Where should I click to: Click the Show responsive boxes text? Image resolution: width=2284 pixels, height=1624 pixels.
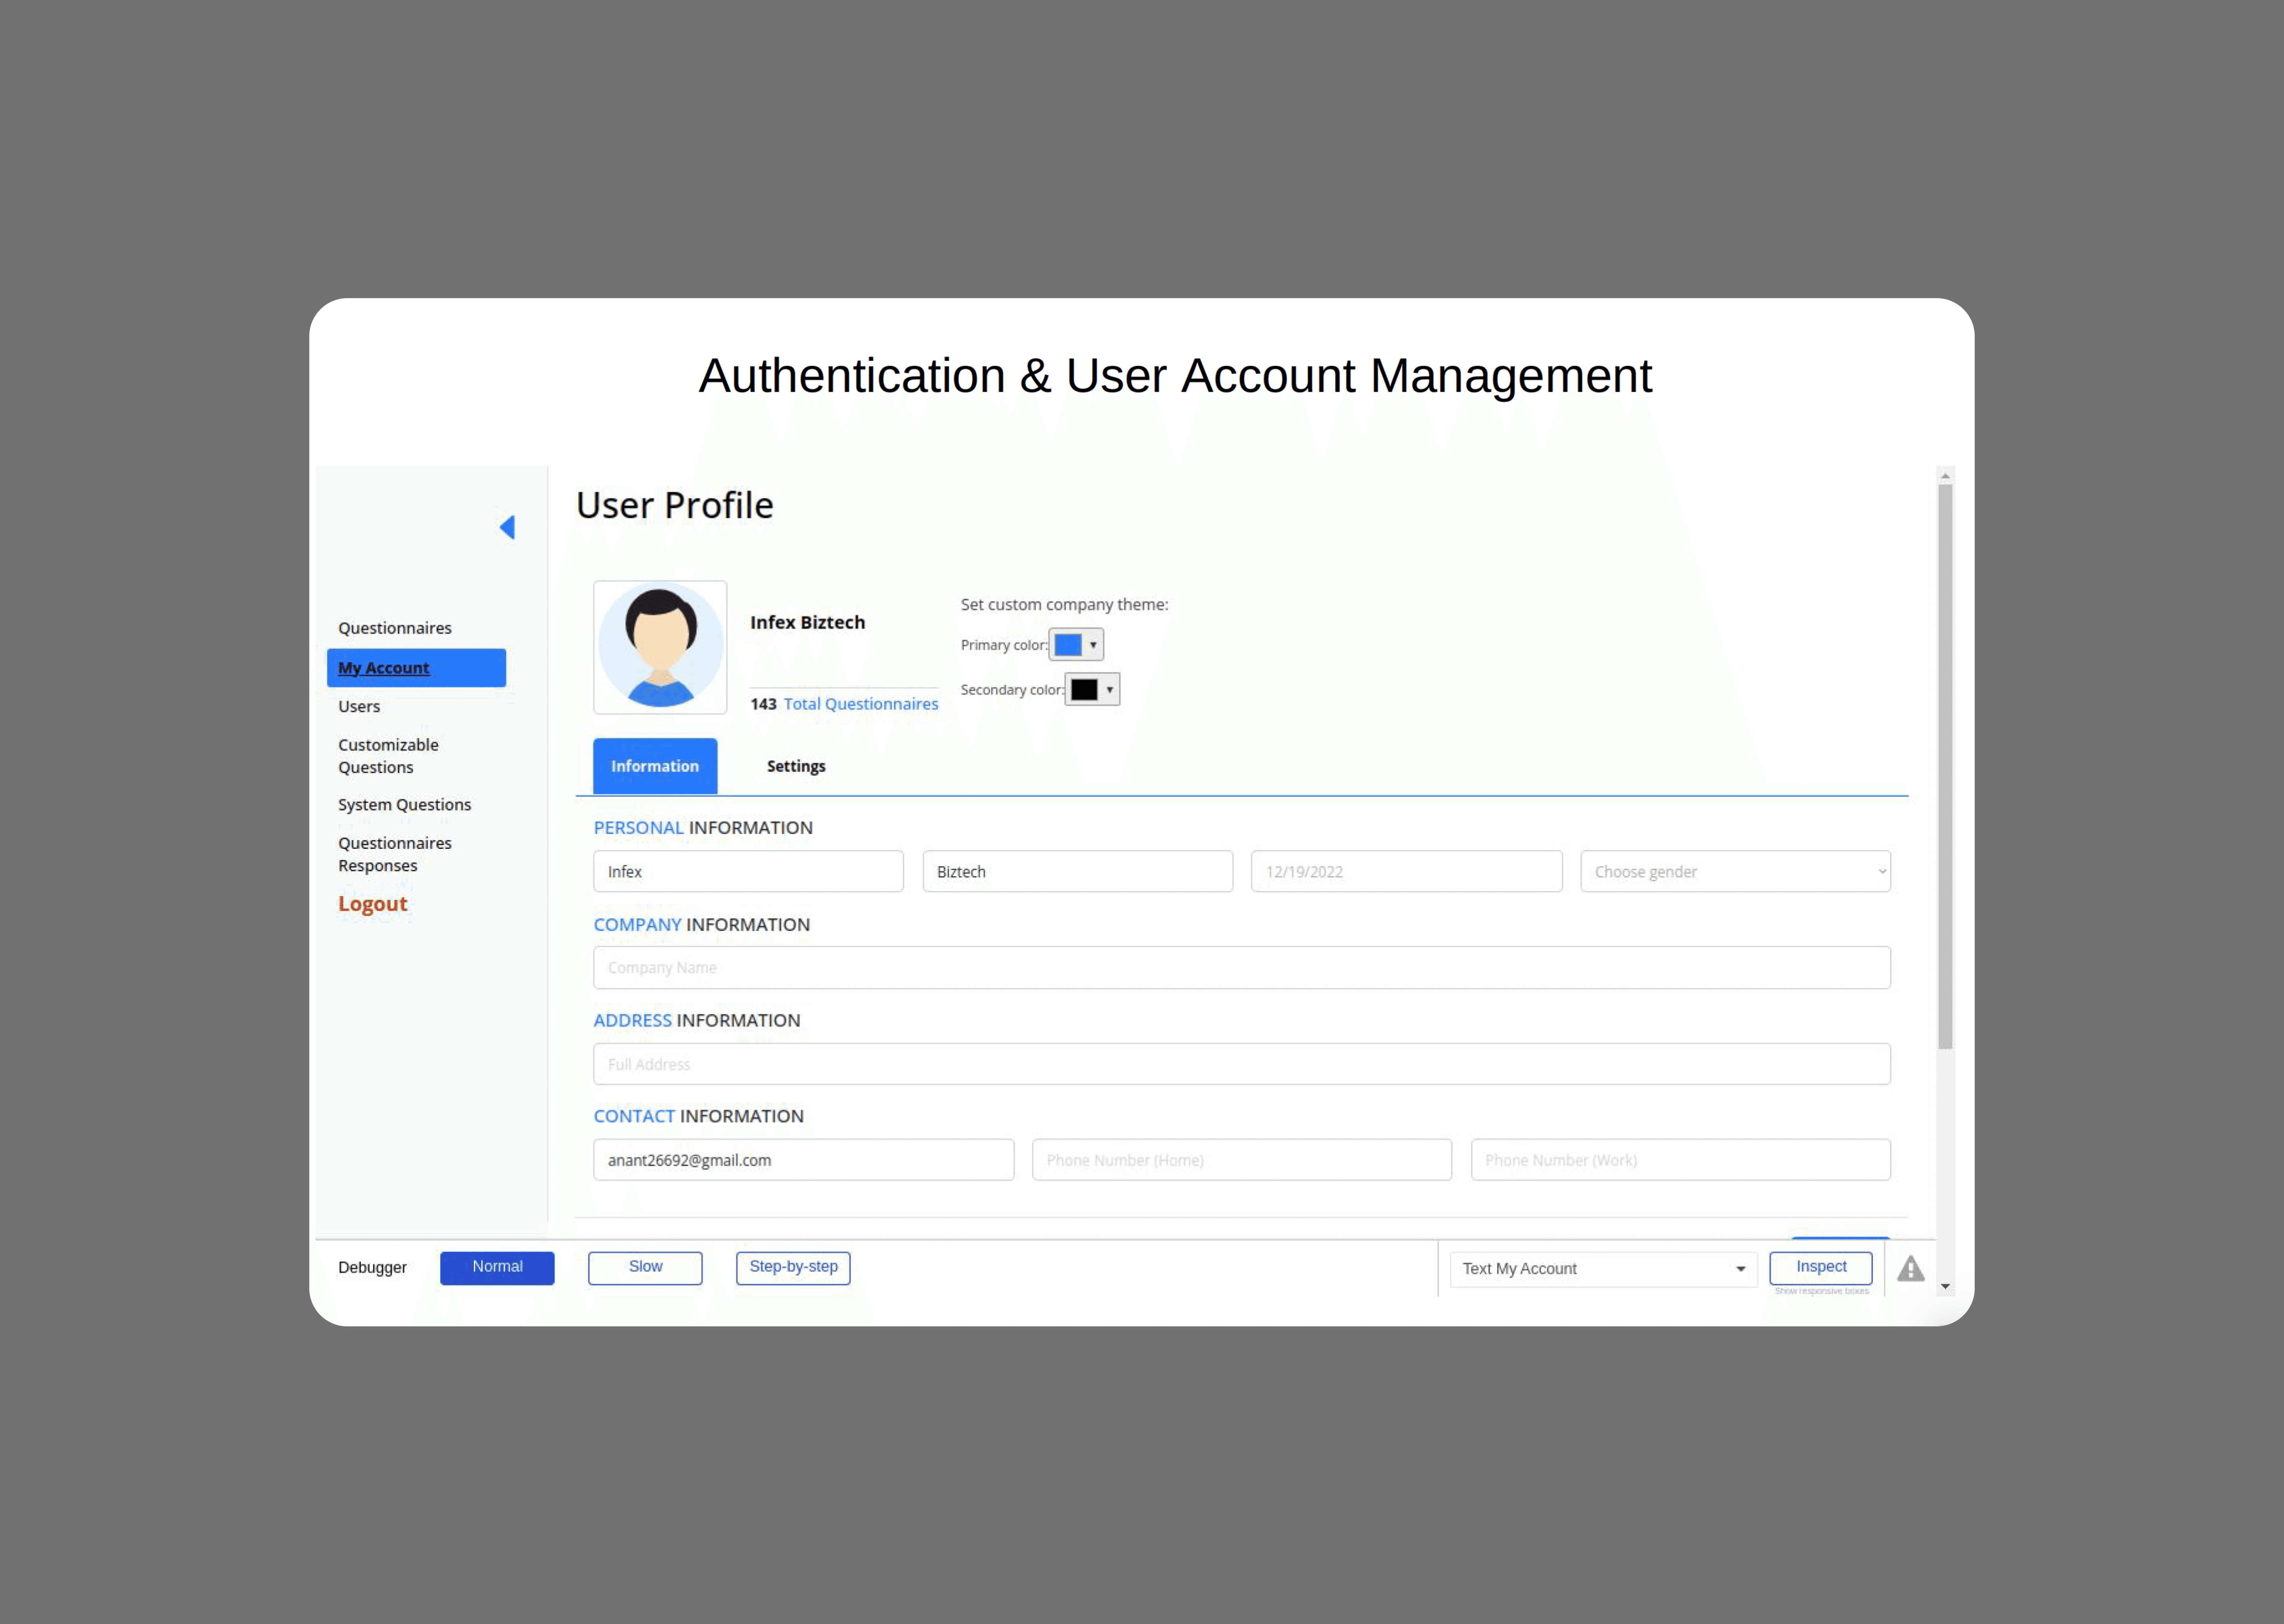[1822, 1291]
